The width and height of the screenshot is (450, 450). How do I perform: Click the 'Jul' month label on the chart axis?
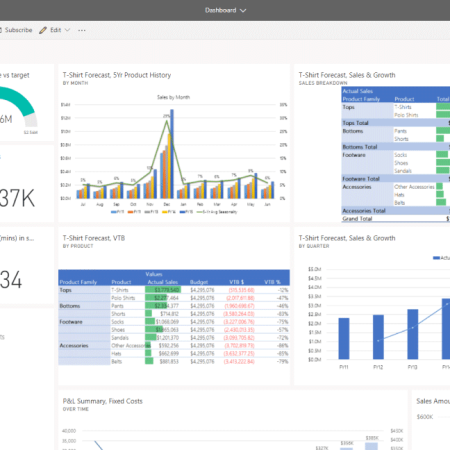83,204
